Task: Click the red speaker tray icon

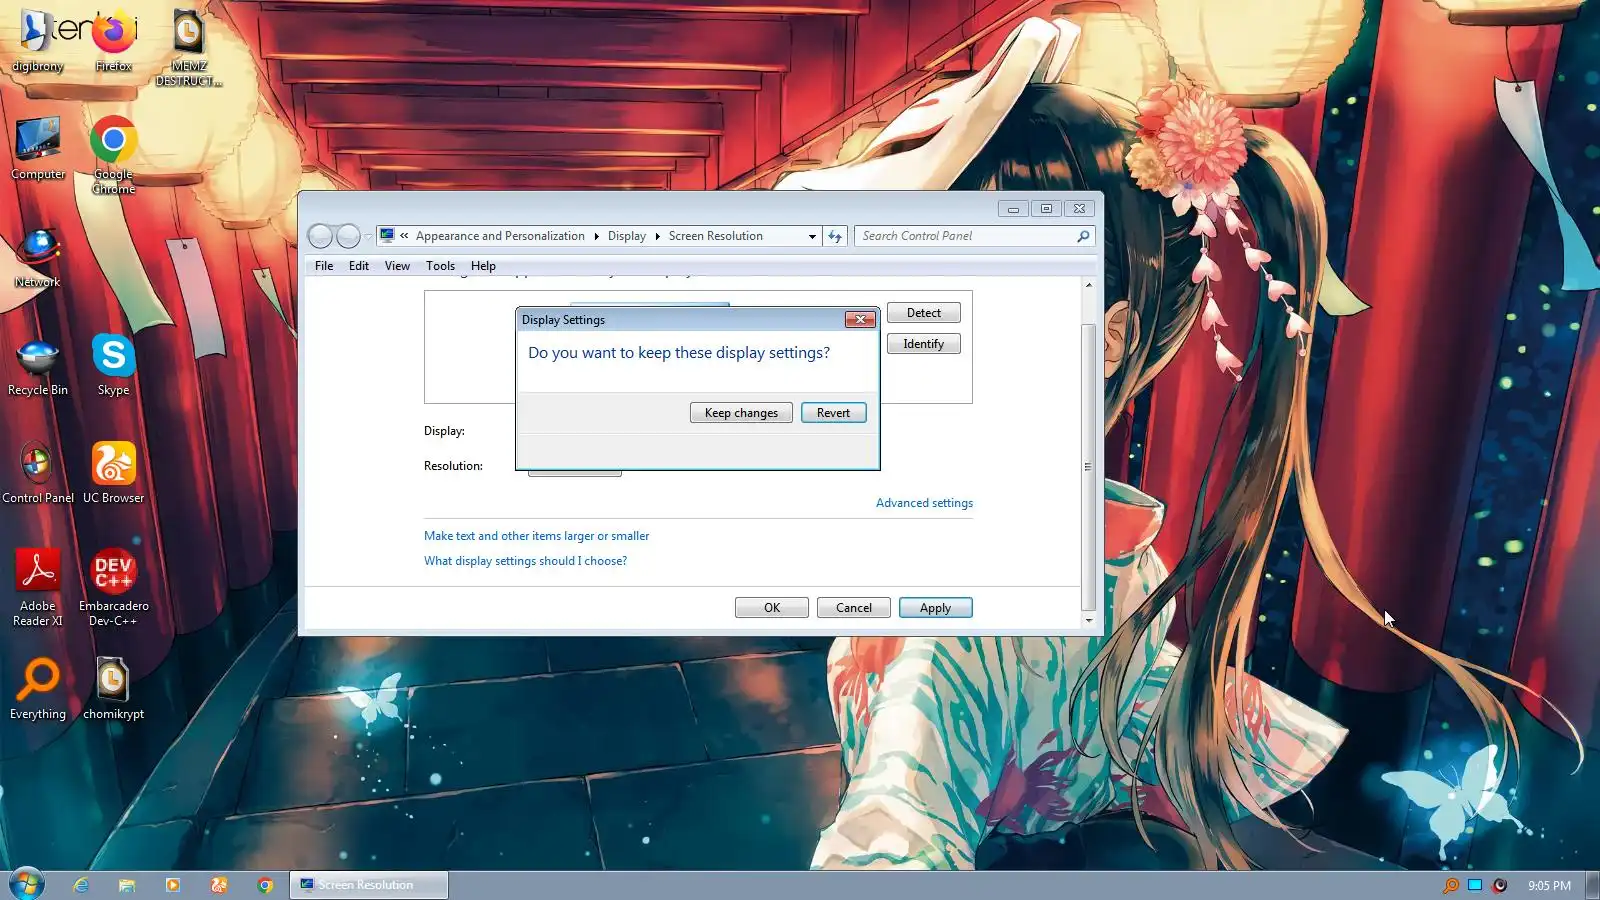Action: point(1500,885)
